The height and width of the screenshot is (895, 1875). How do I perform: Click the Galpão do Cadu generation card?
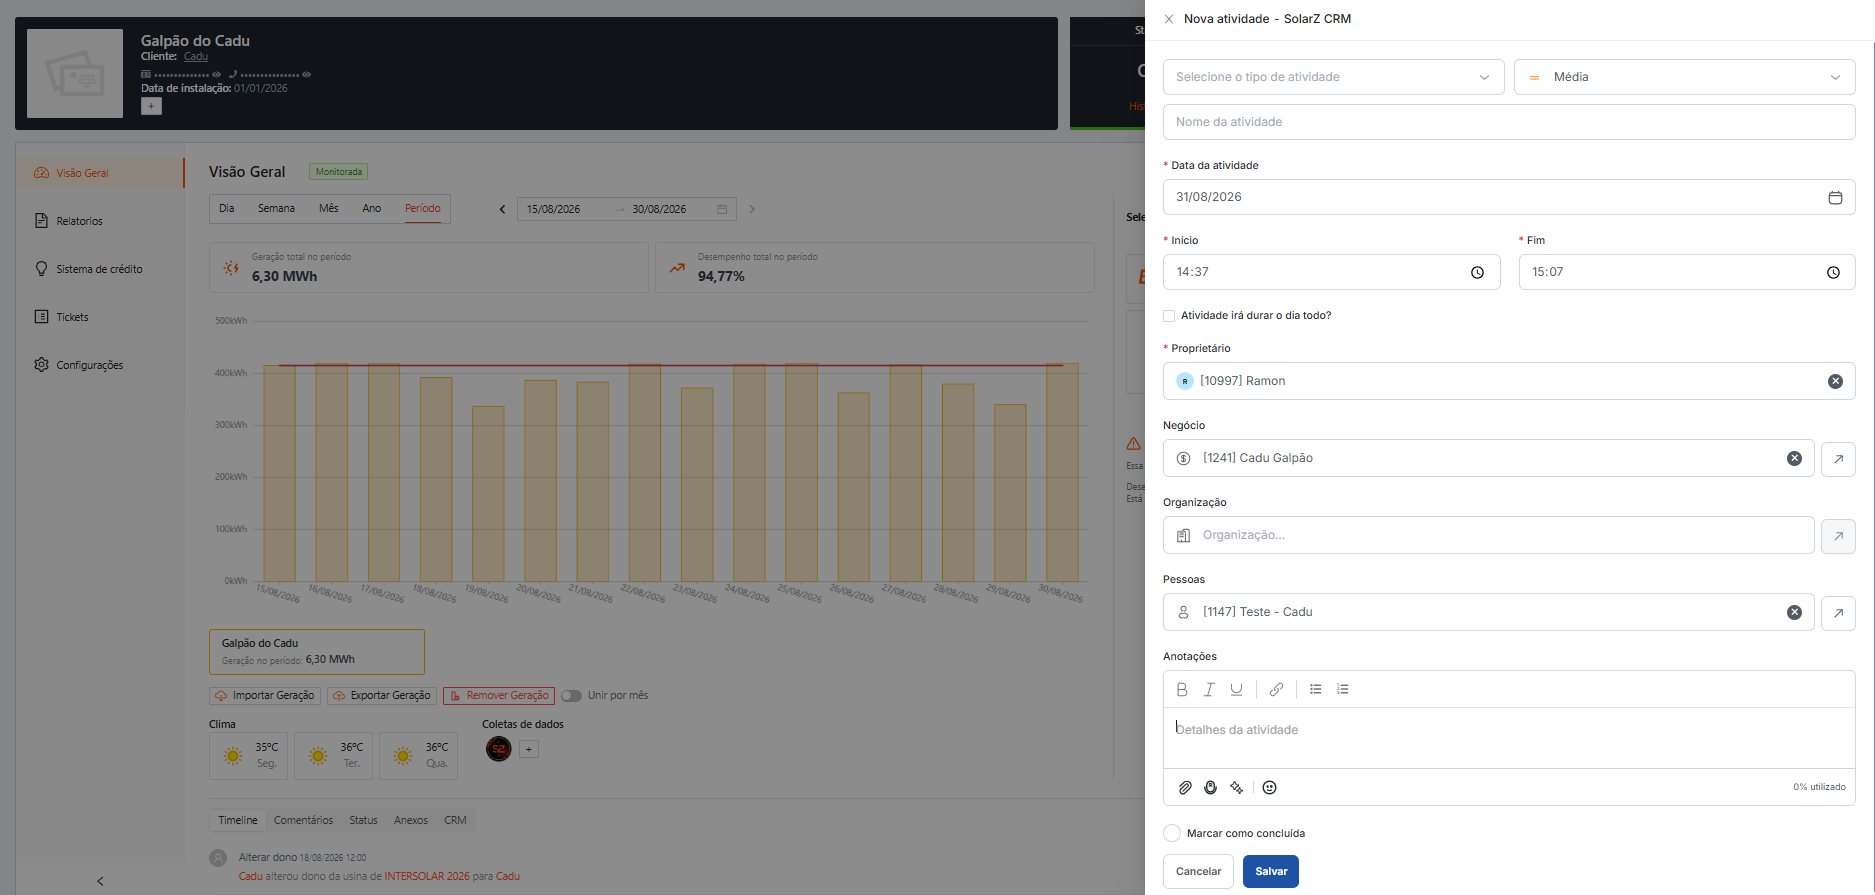(x=317, y=651)
